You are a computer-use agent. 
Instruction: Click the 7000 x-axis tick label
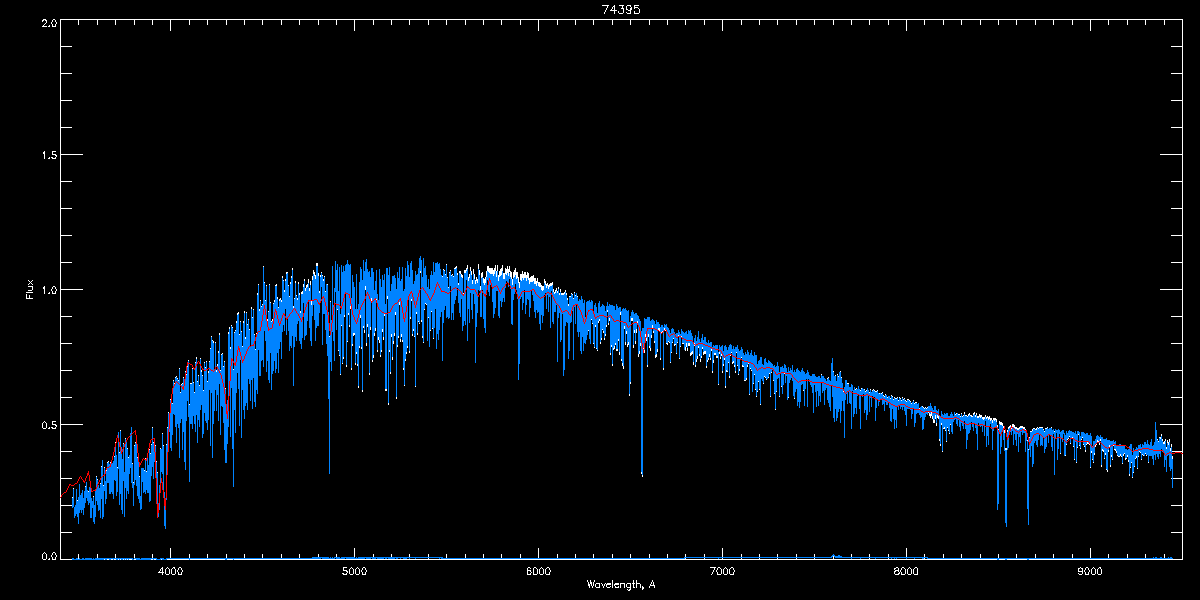tap(722, 572)
